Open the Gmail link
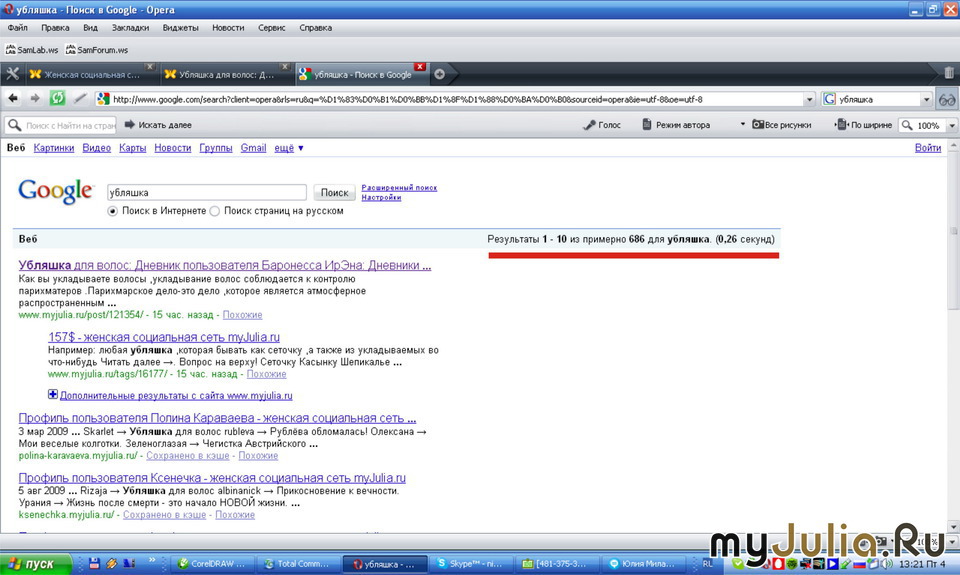The image size is (960, 575). click(x=253, y=148)
